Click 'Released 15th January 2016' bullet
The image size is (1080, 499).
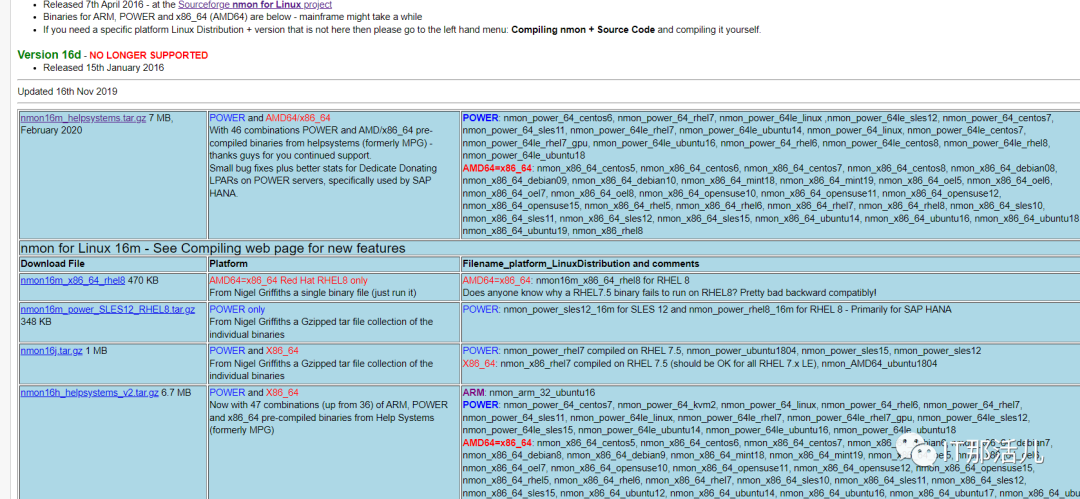(103, 68)
